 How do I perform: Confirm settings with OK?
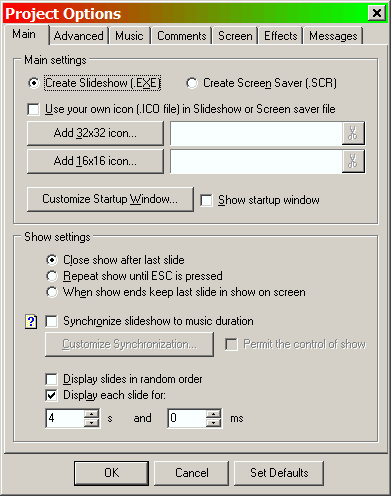[x=111, y=473]
